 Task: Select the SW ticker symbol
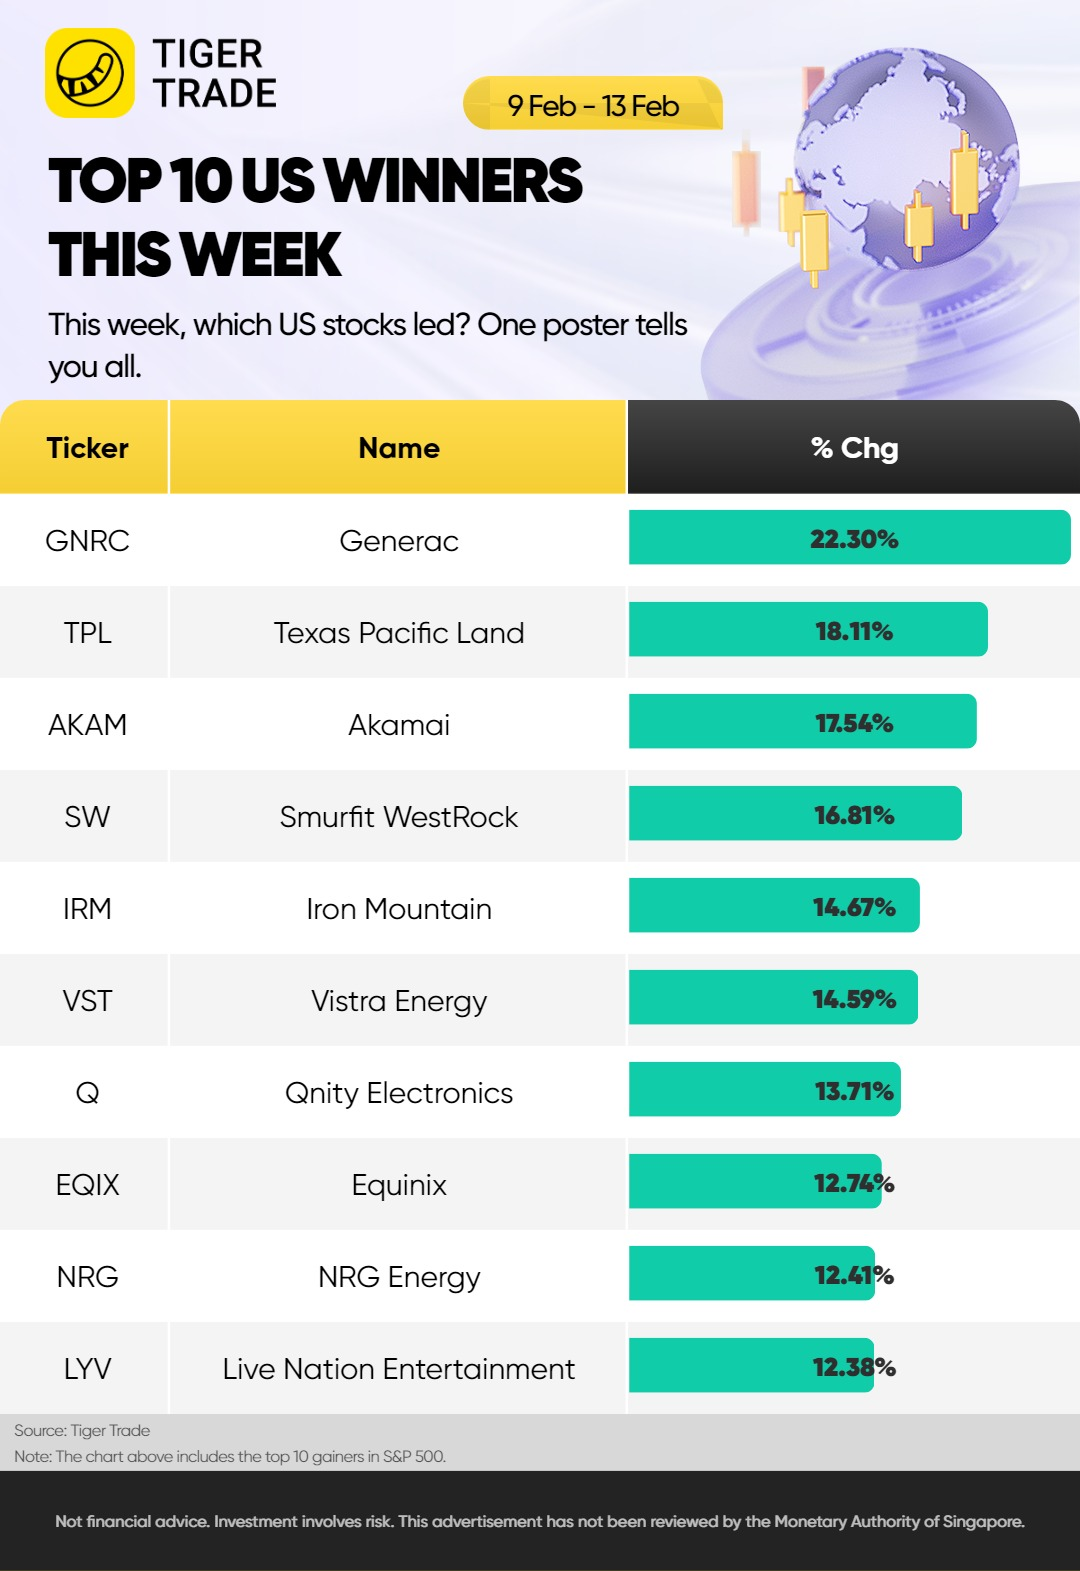click(87, 817)
